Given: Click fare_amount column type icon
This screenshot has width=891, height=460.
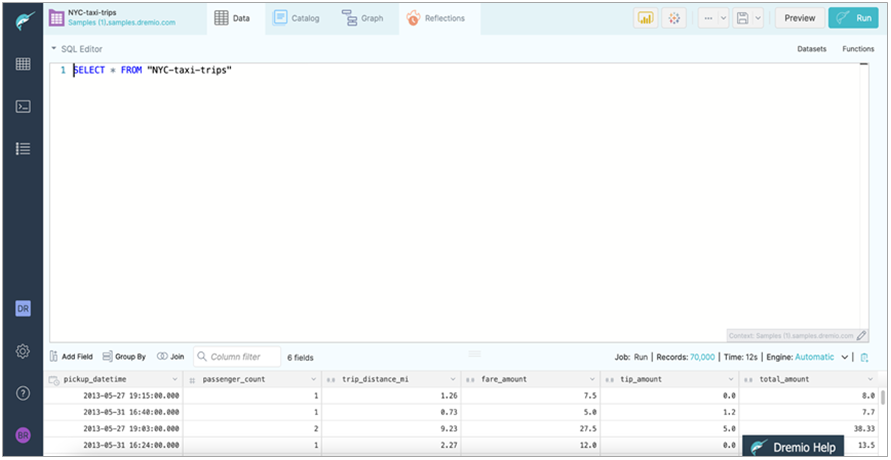Looking at the screenshot, I should click(x=470, y=379).
